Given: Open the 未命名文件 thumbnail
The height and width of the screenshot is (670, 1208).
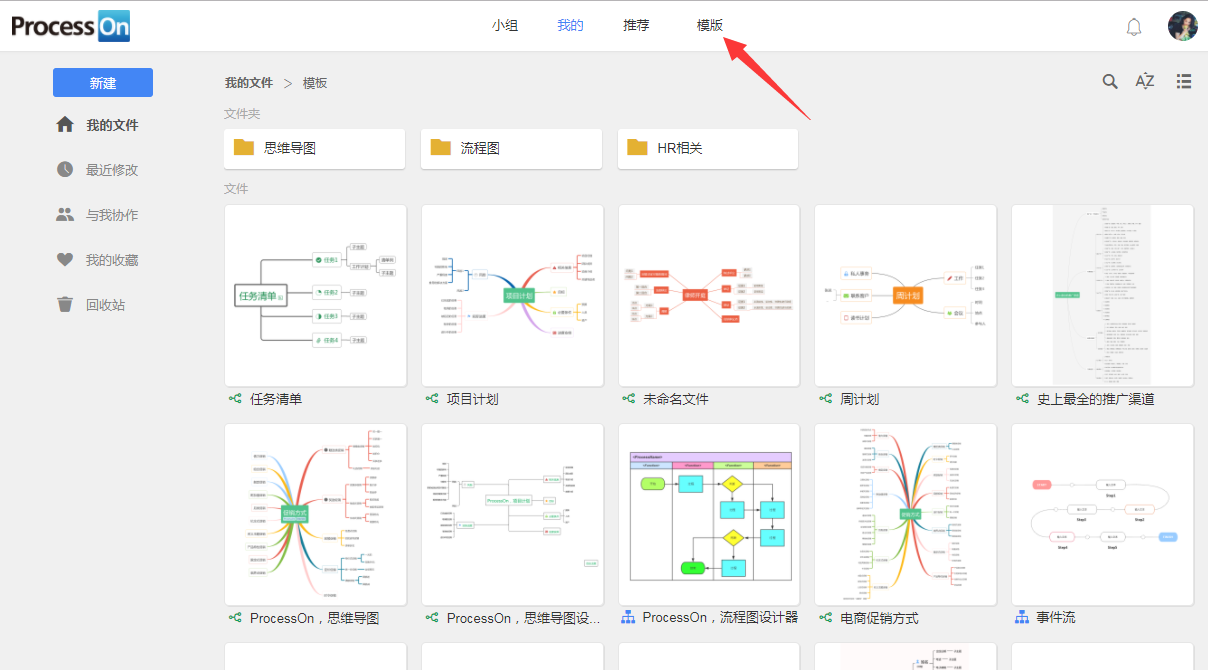Looking at the screenshot, I should point(709,295).
